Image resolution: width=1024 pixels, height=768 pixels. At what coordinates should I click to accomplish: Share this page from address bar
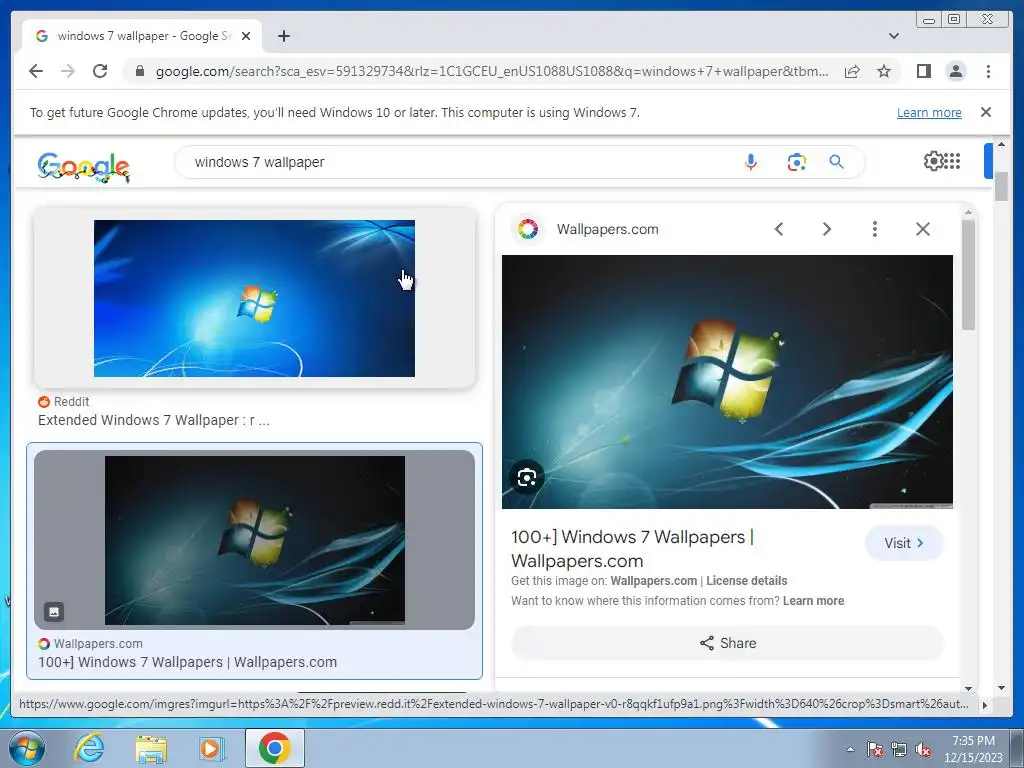pos(852,71)
